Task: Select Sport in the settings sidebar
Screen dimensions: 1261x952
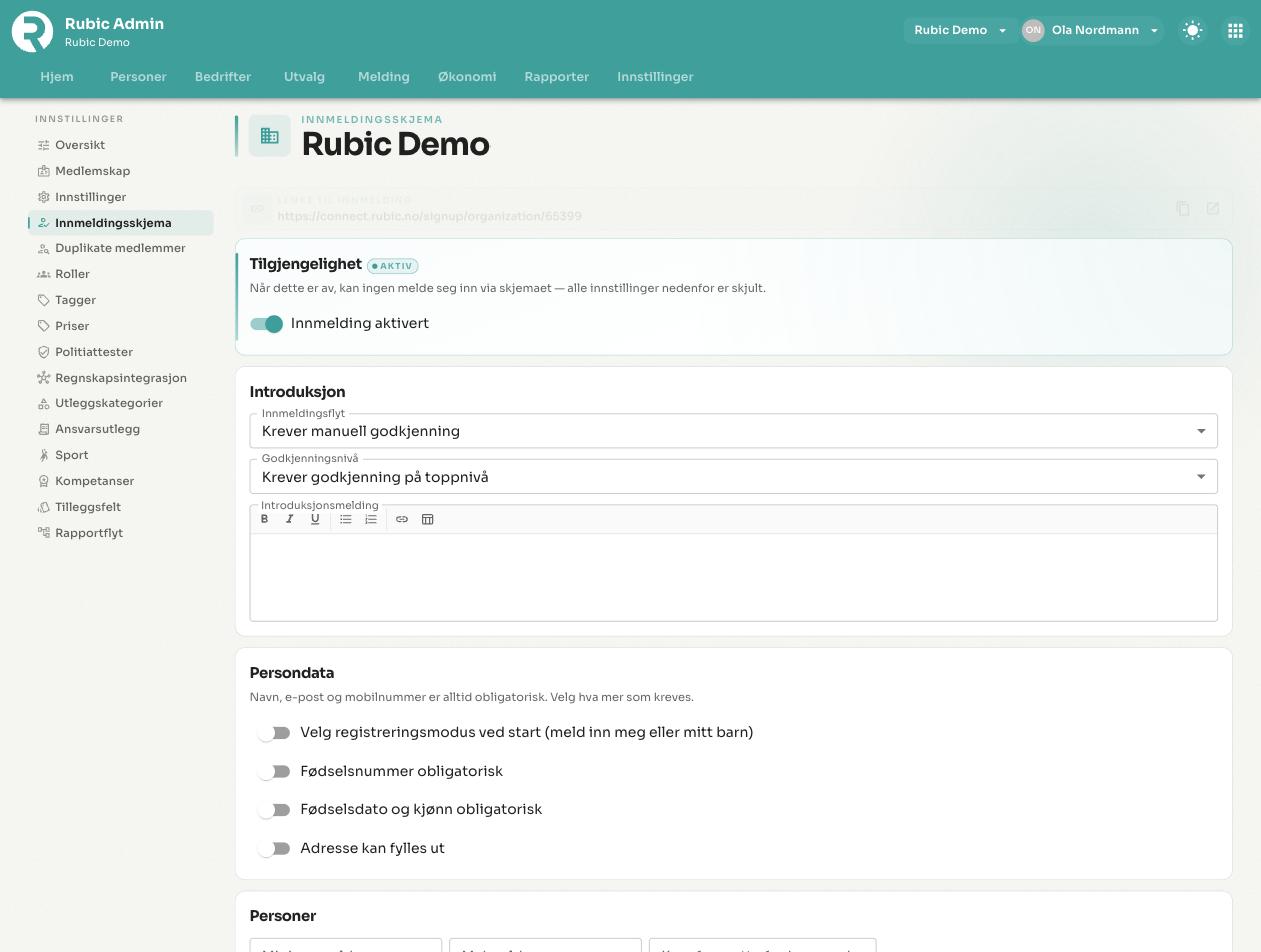Action: tap(72, 455)
